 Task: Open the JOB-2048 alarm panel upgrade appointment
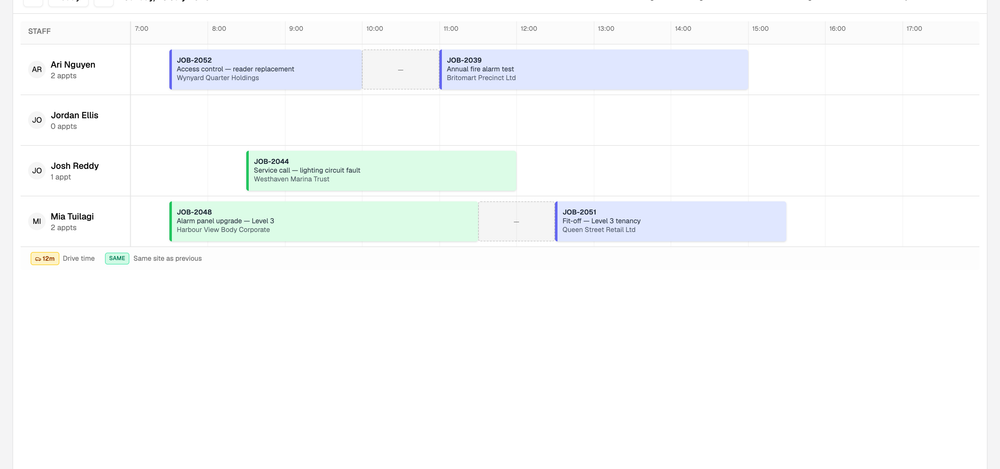pyautogui.click(x=324, y=221)
